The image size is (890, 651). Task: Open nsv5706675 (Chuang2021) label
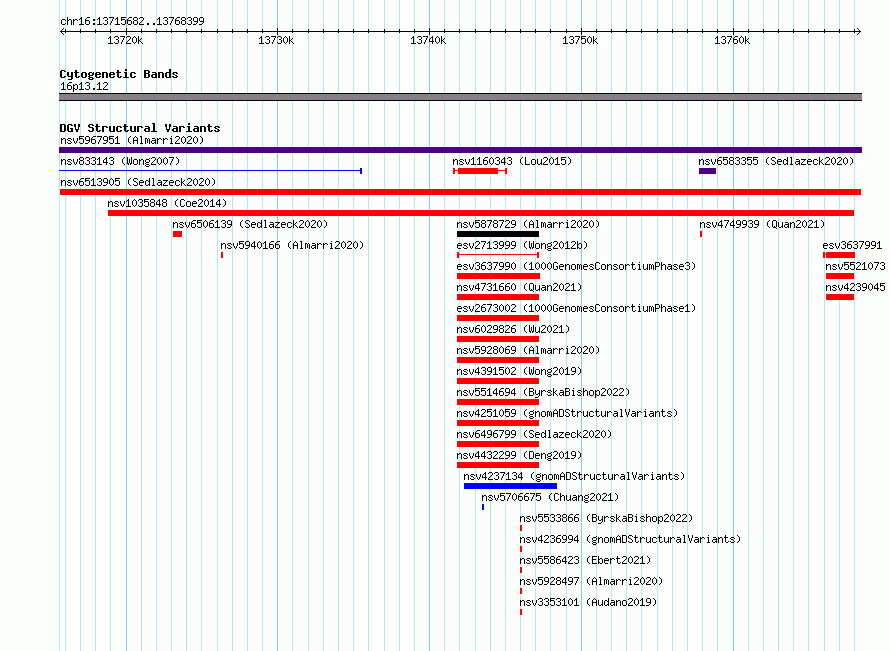[x=550, y=497]
